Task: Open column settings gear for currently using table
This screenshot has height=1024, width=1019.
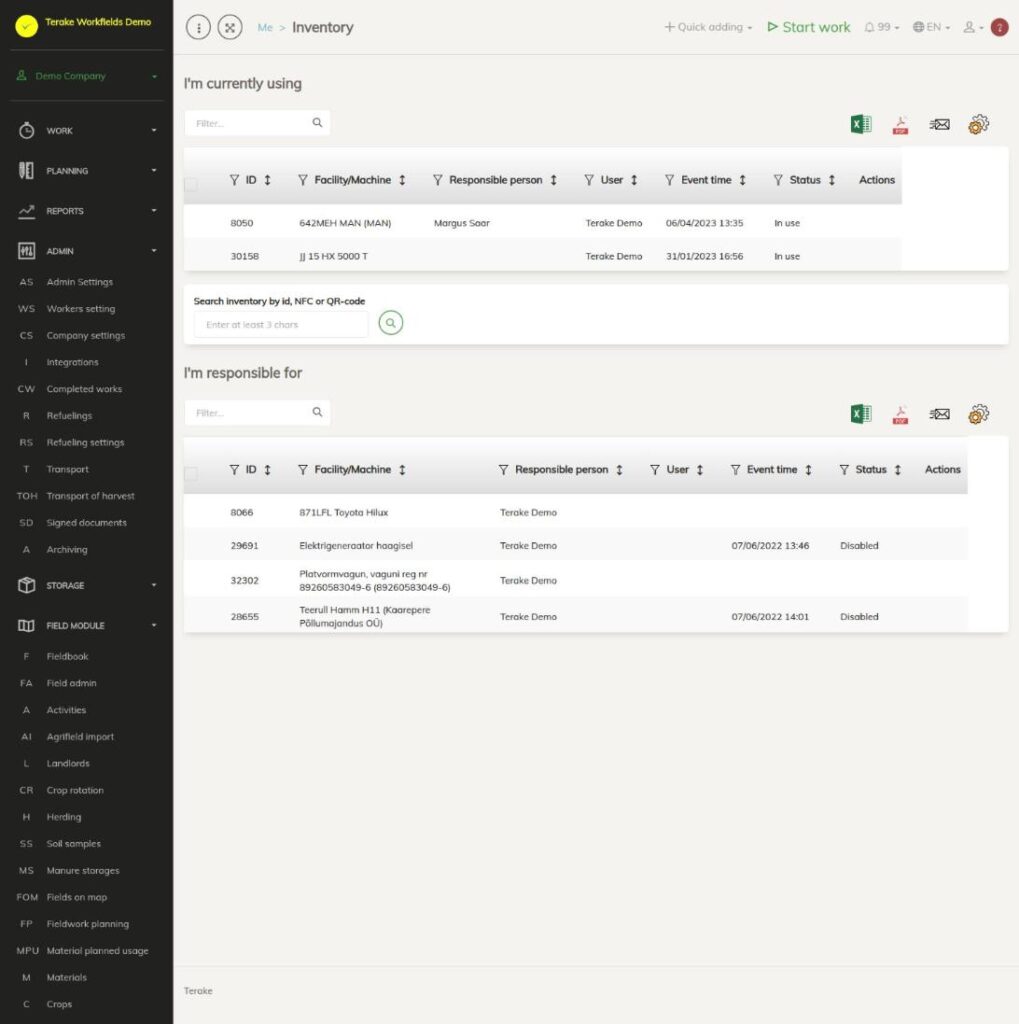Action: [978, 124]
